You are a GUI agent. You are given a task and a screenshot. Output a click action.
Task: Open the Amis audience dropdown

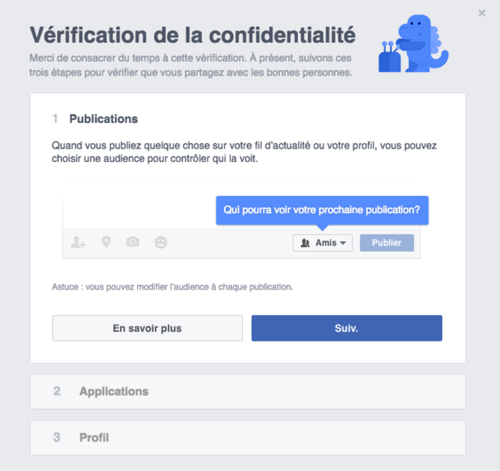pos(322,243)
